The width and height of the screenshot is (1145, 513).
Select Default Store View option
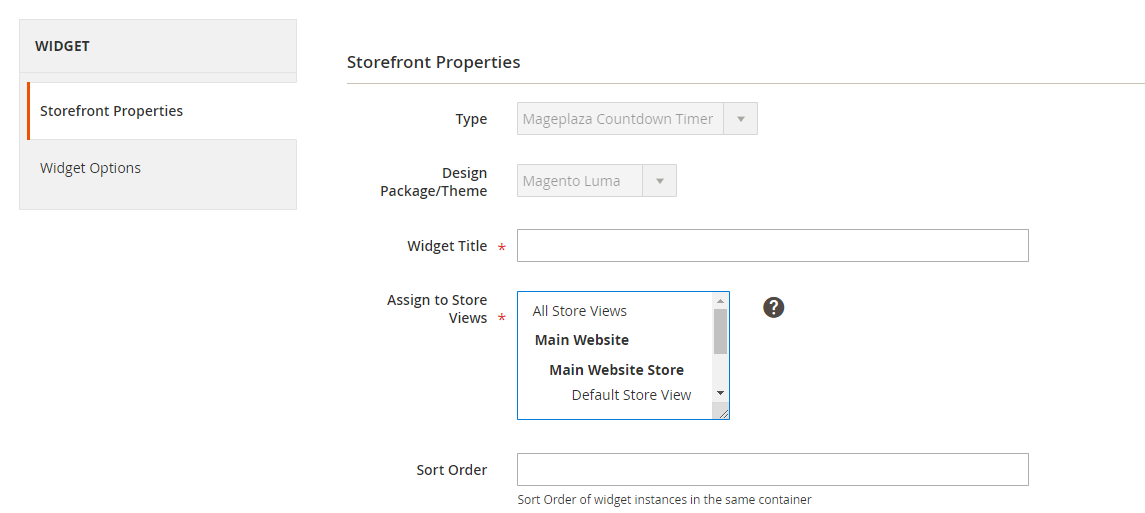click(x=631, y=395)
